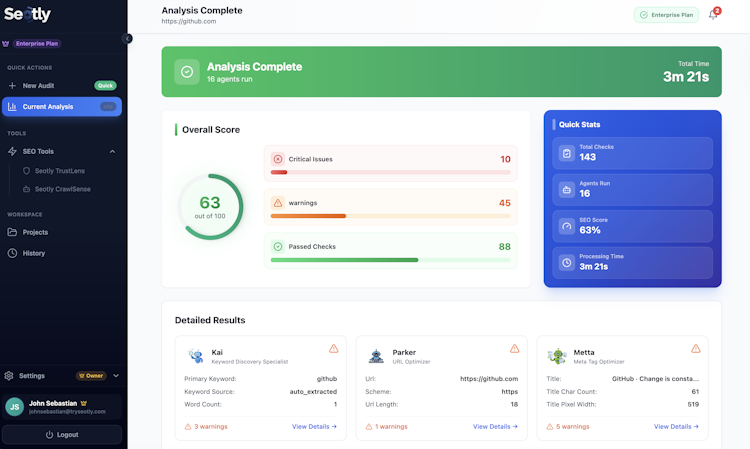Screen dimensions: 750x449
Task: Click the Title value GitHub - Change is consta...
Action: pos(655,379)
